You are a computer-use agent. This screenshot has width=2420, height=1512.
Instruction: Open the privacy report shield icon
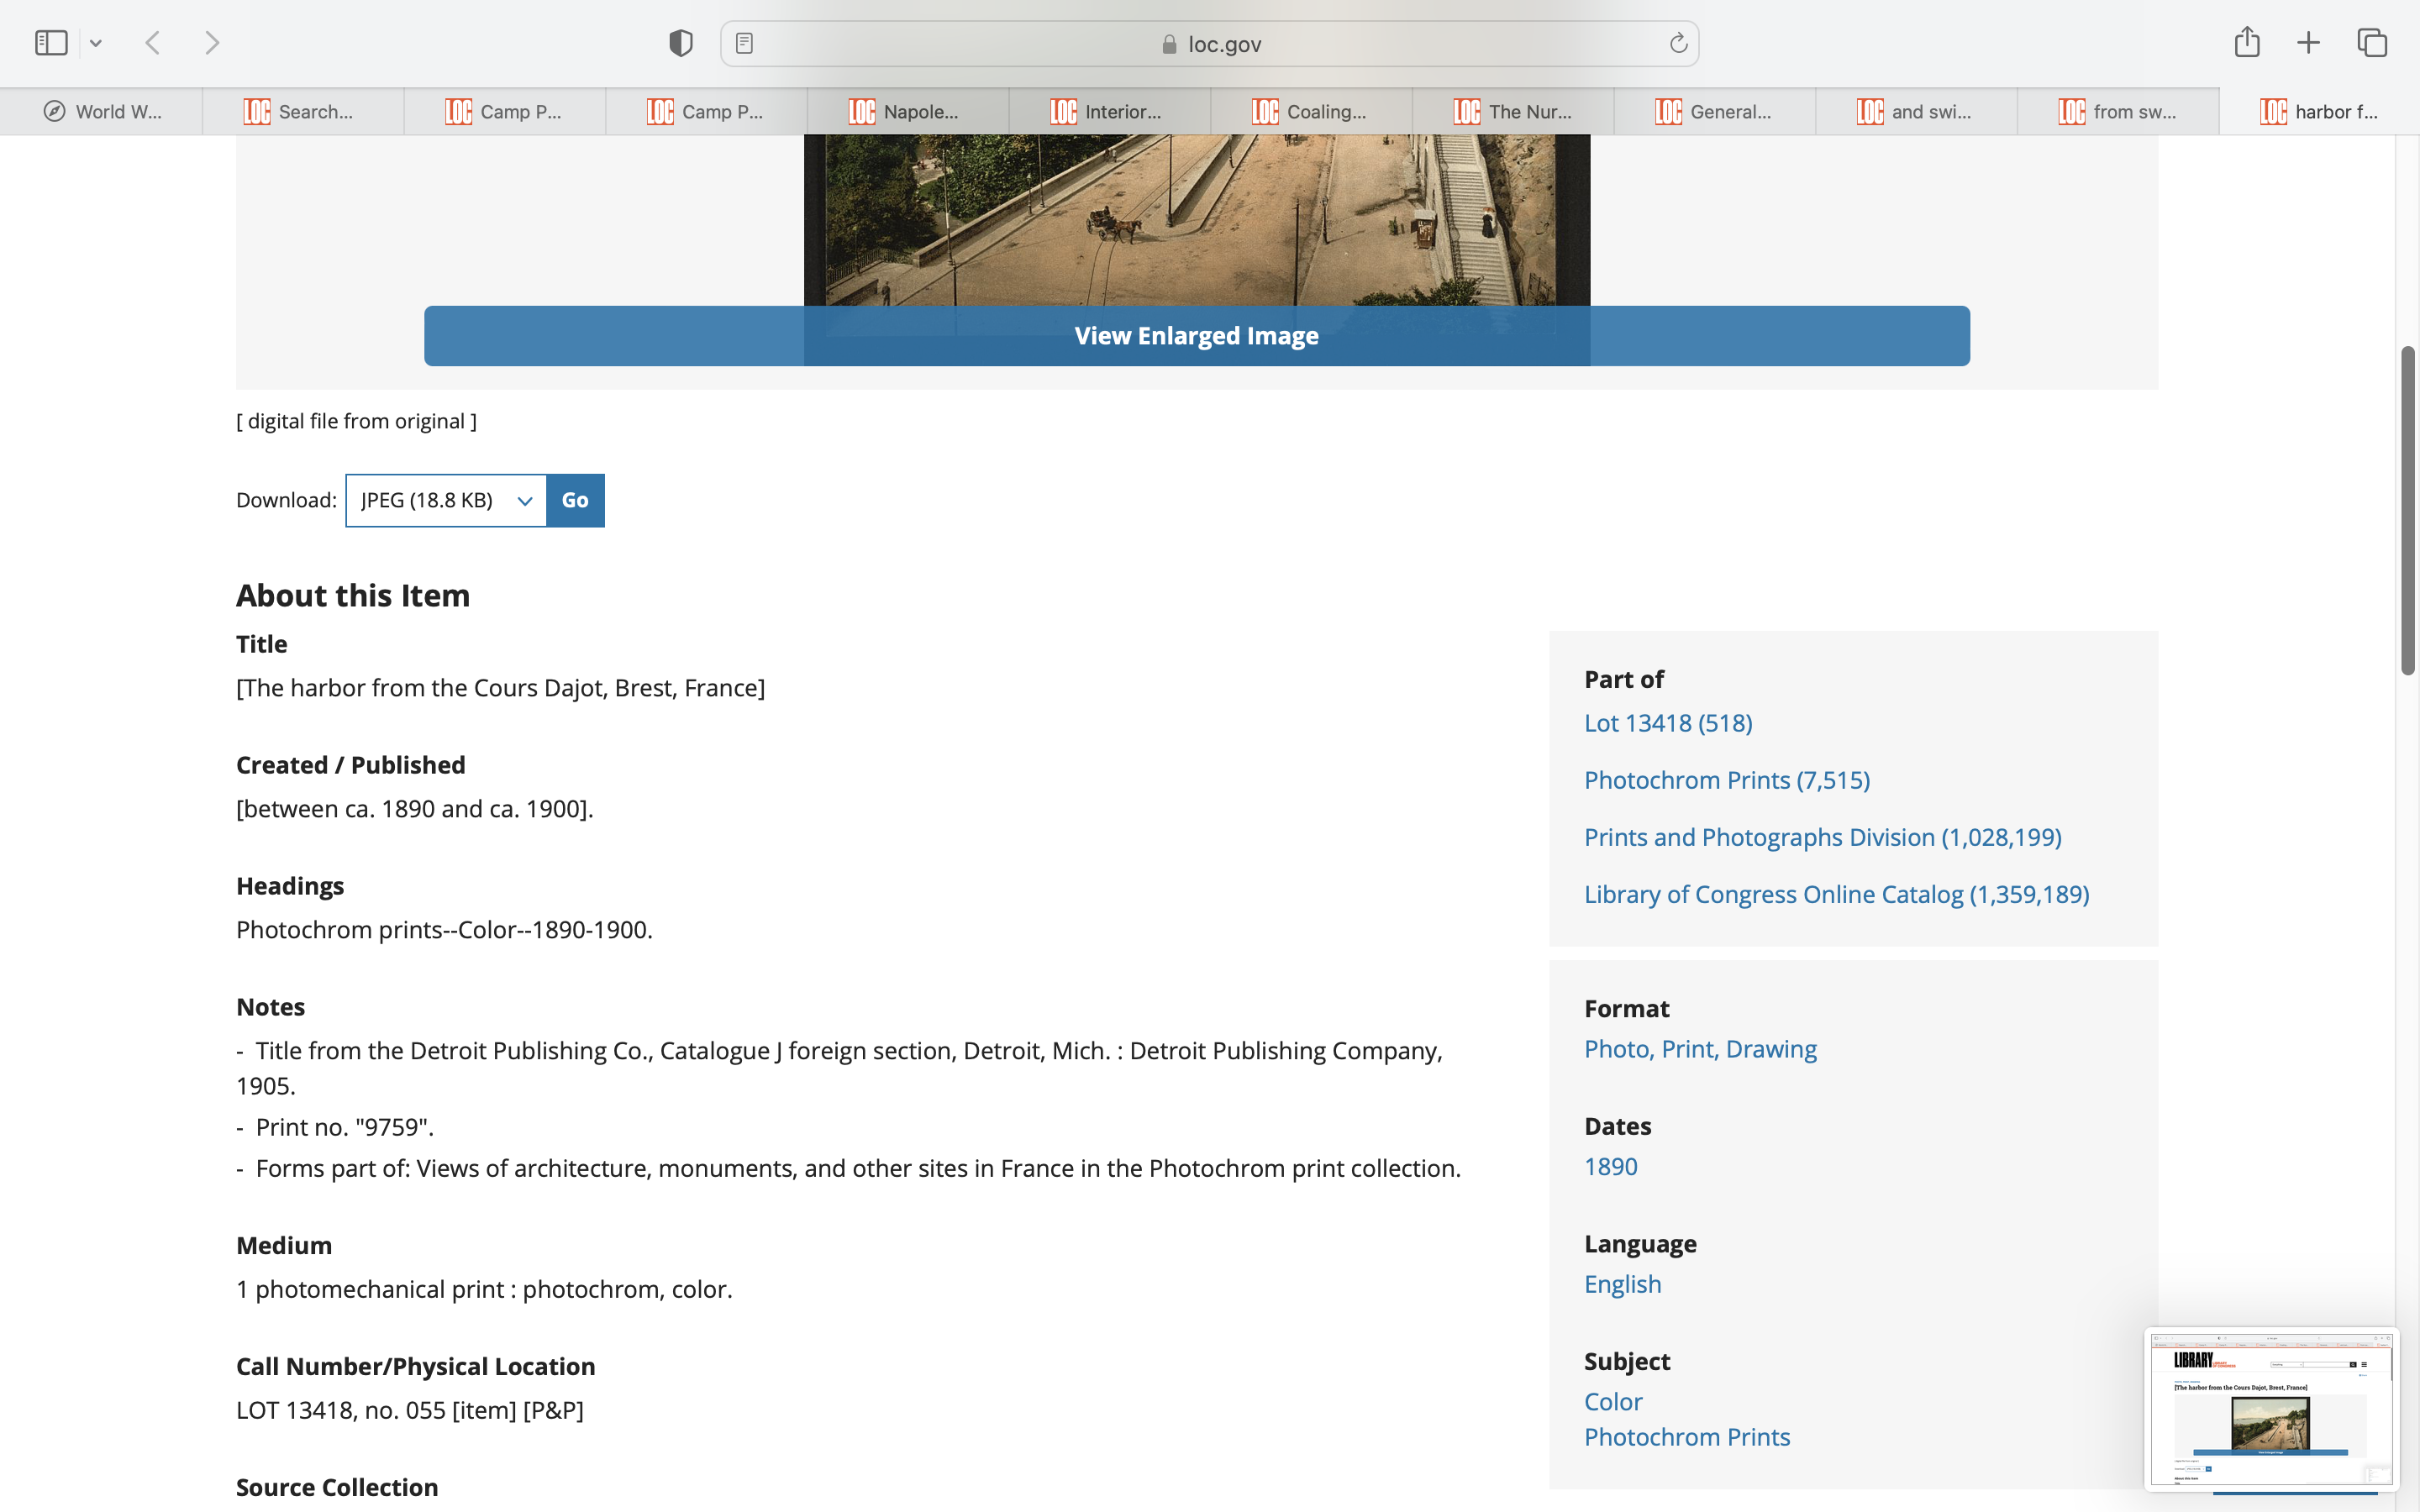coord(680,43)
